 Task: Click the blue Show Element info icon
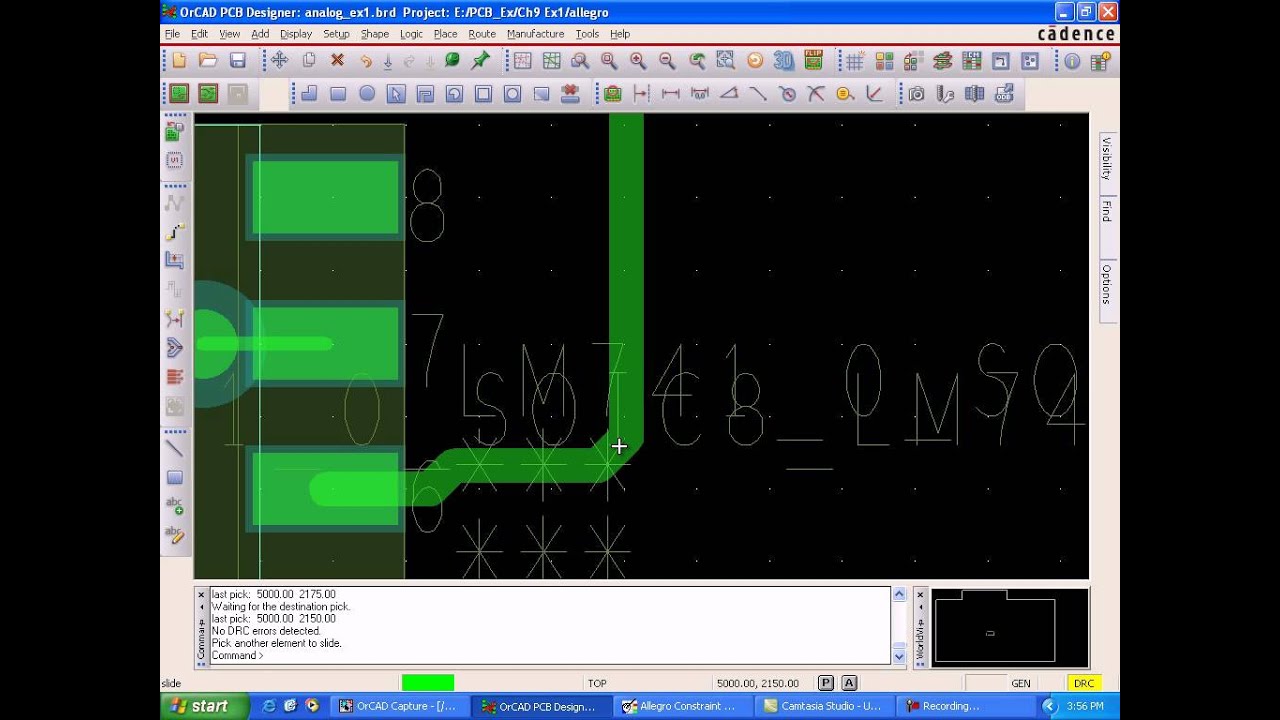(x=1072, y=61)
